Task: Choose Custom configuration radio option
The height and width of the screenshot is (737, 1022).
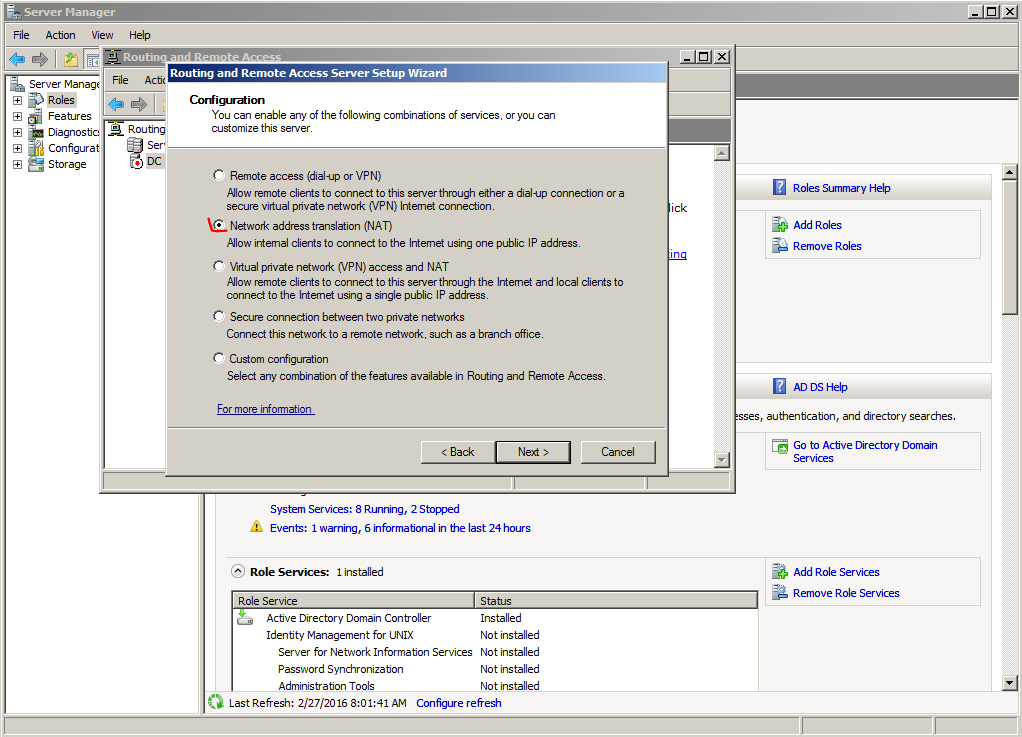Action: (x=219, y=358)
